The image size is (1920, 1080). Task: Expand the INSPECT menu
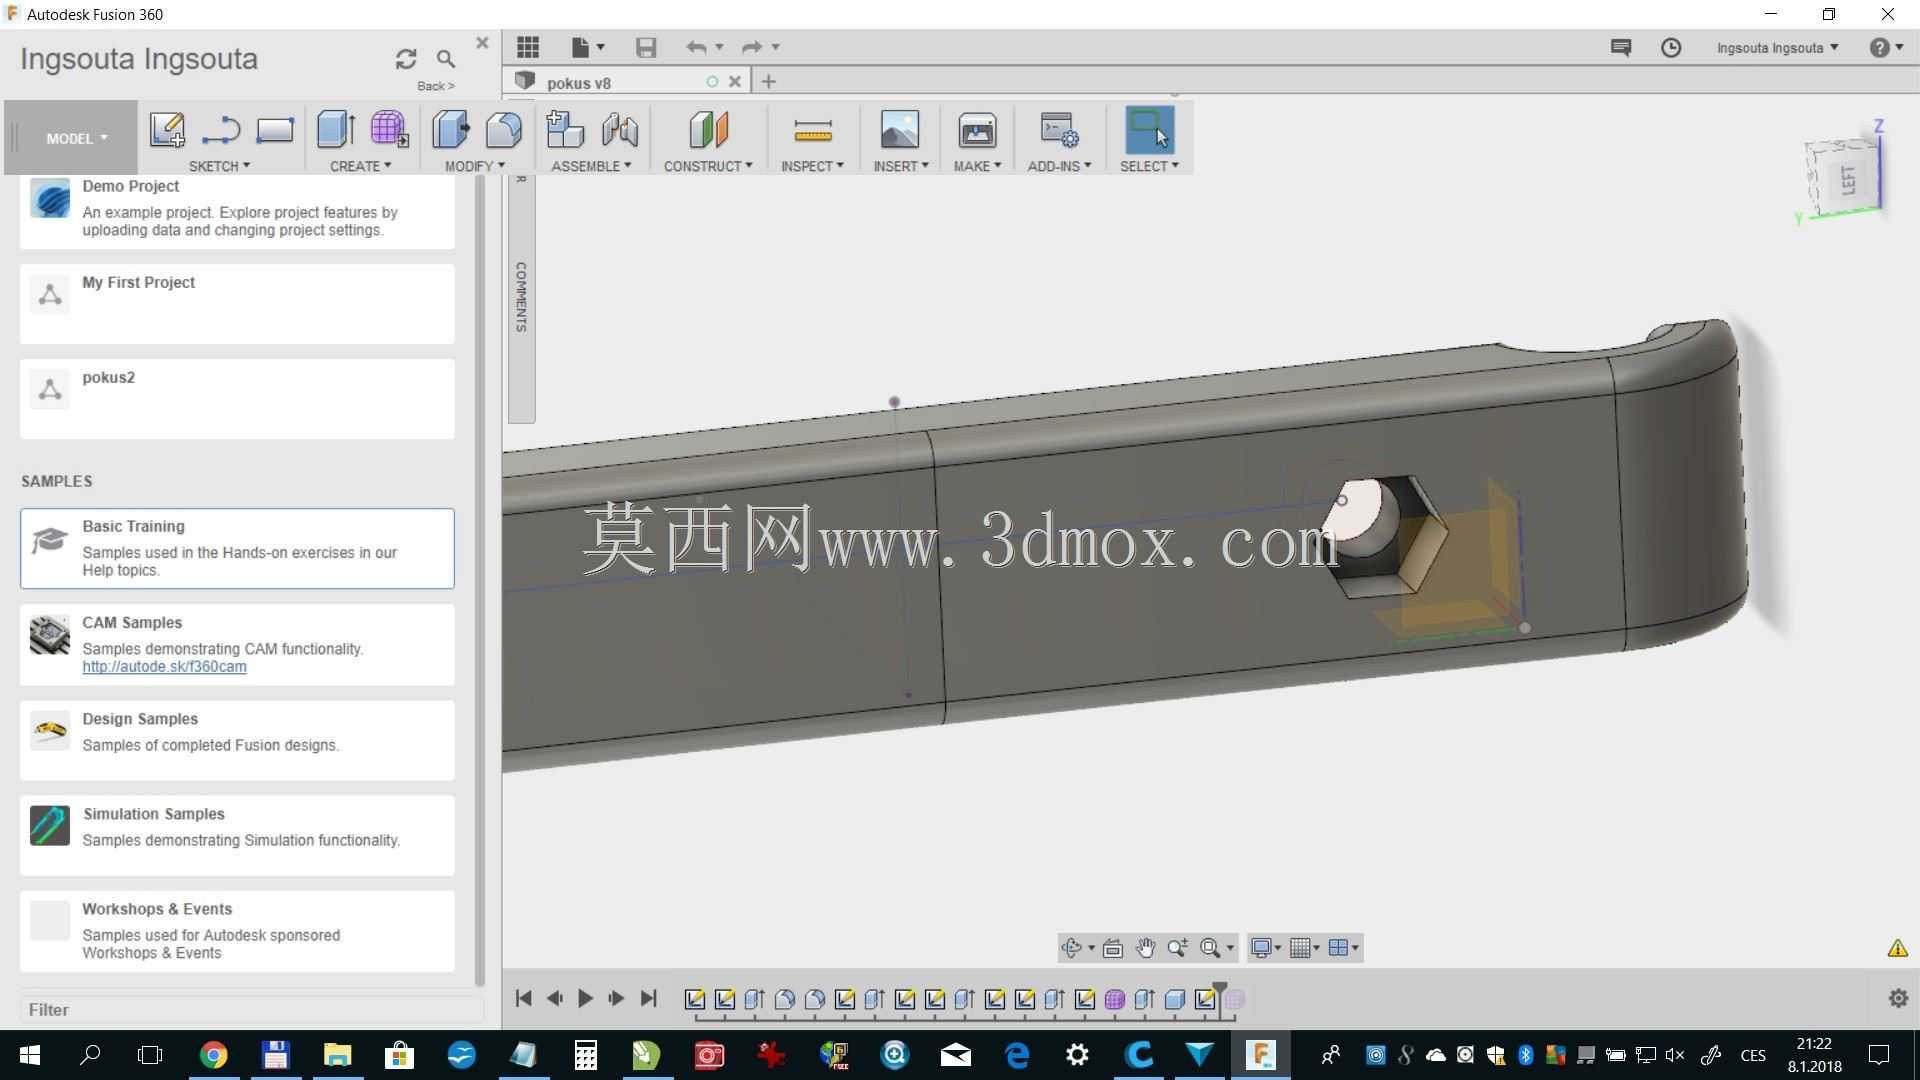pos(812,166)
